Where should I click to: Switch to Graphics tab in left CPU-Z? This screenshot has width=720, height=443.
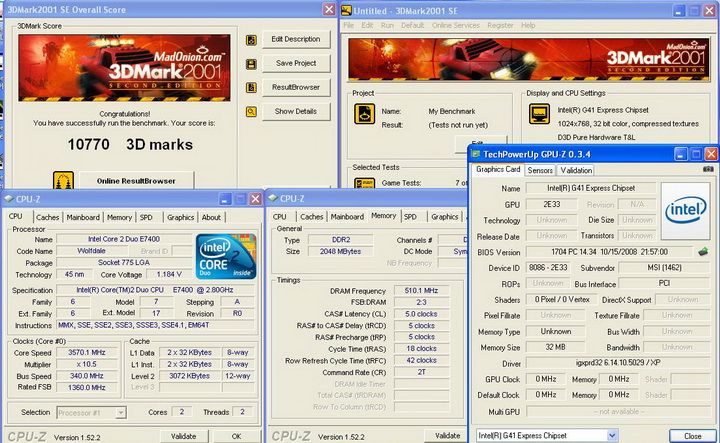coord(180,218)
